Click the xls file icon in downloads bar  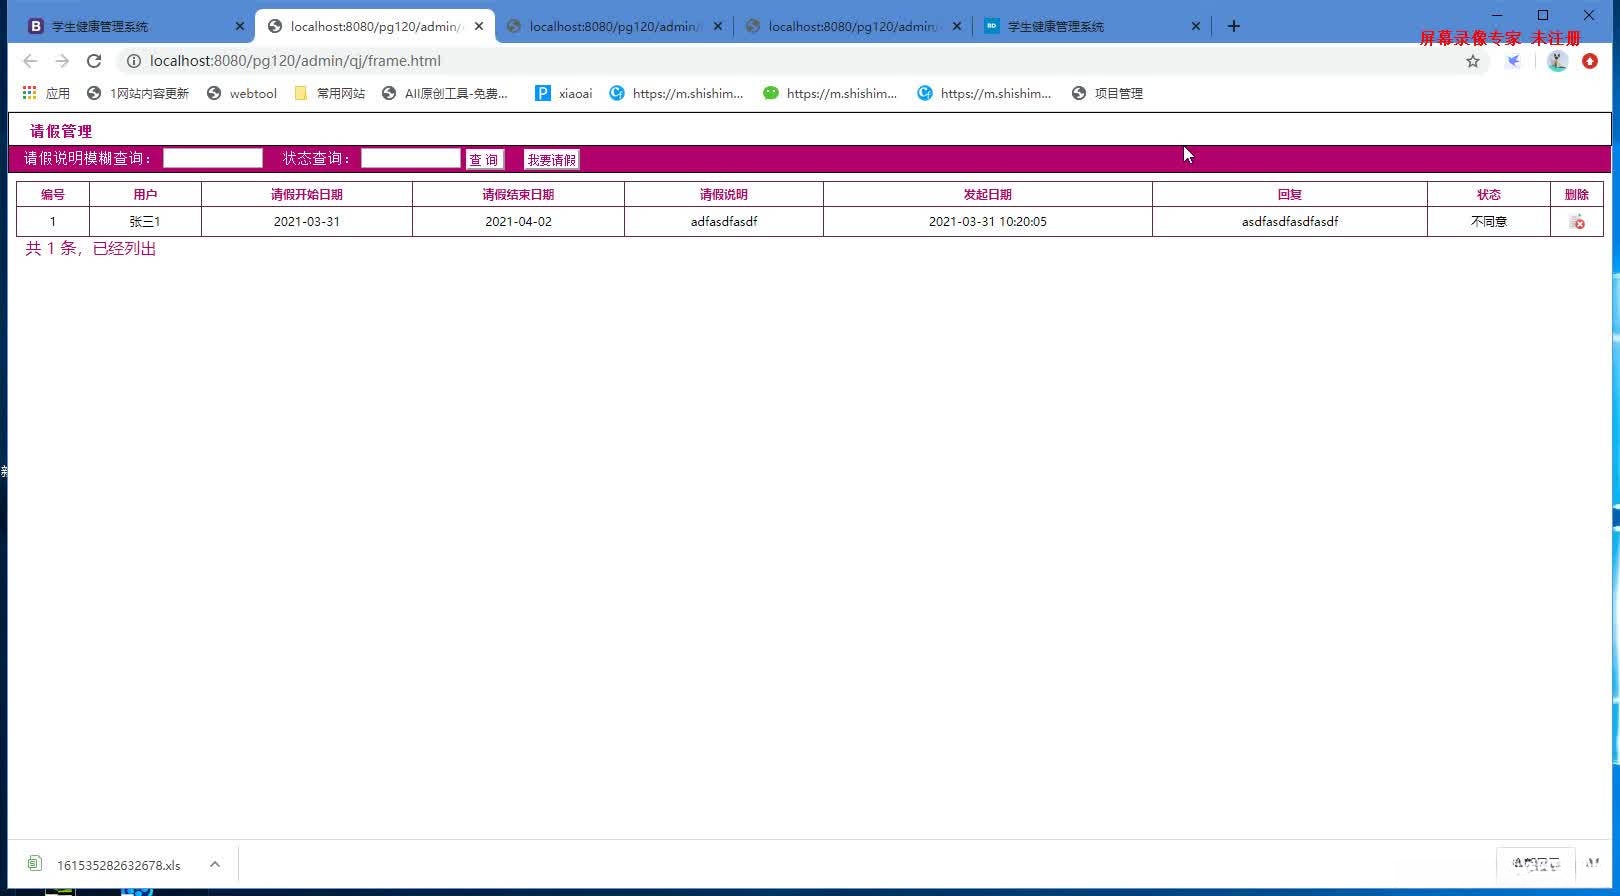[35, 863]
